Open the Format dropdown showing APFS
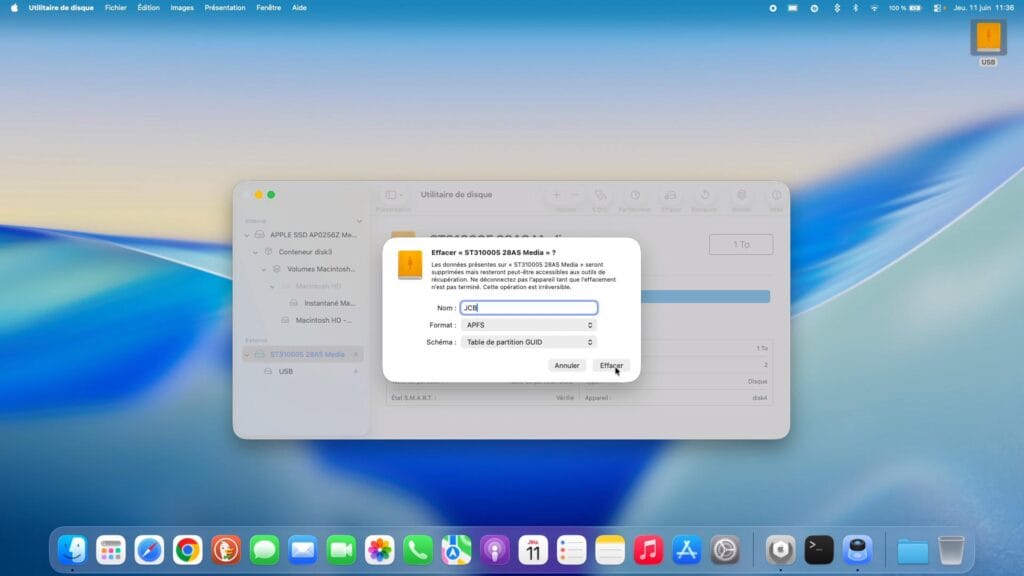 pos(529,325)
